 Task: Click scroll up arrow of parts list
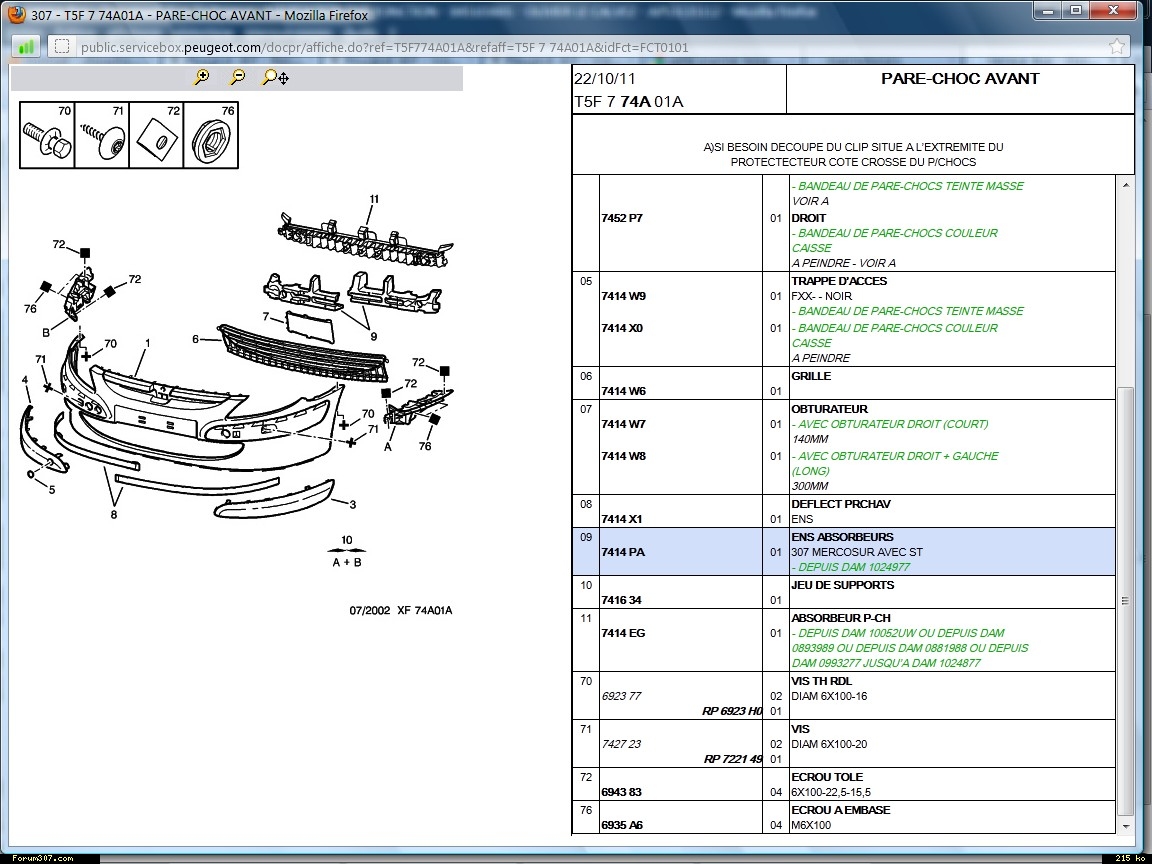point(1126,185)
